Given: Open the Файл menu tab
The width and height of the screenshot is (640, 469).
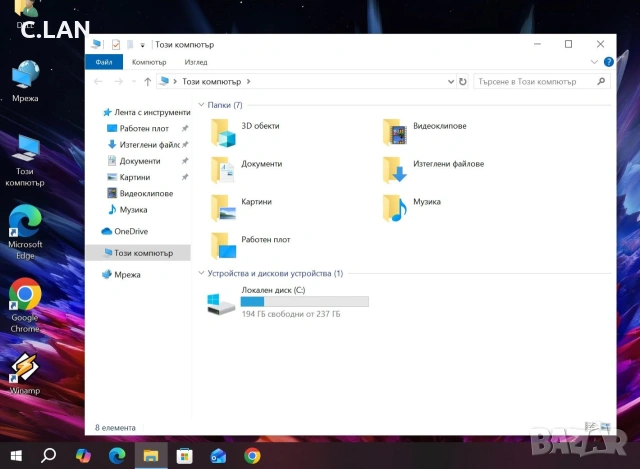Looking at the screenshot, I should 104,62.
